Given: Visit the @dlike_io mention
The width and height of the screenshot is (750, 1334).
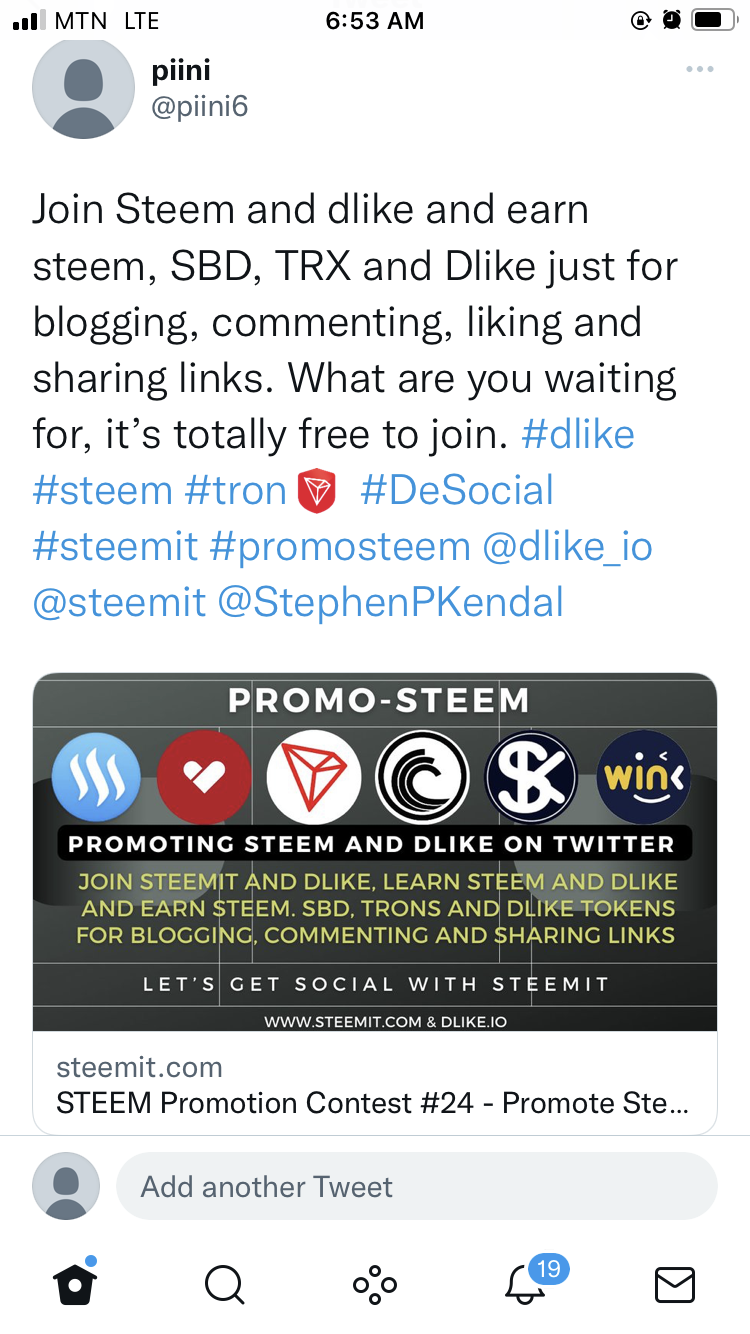Looking at the screenshot, I should click(569, 547).
